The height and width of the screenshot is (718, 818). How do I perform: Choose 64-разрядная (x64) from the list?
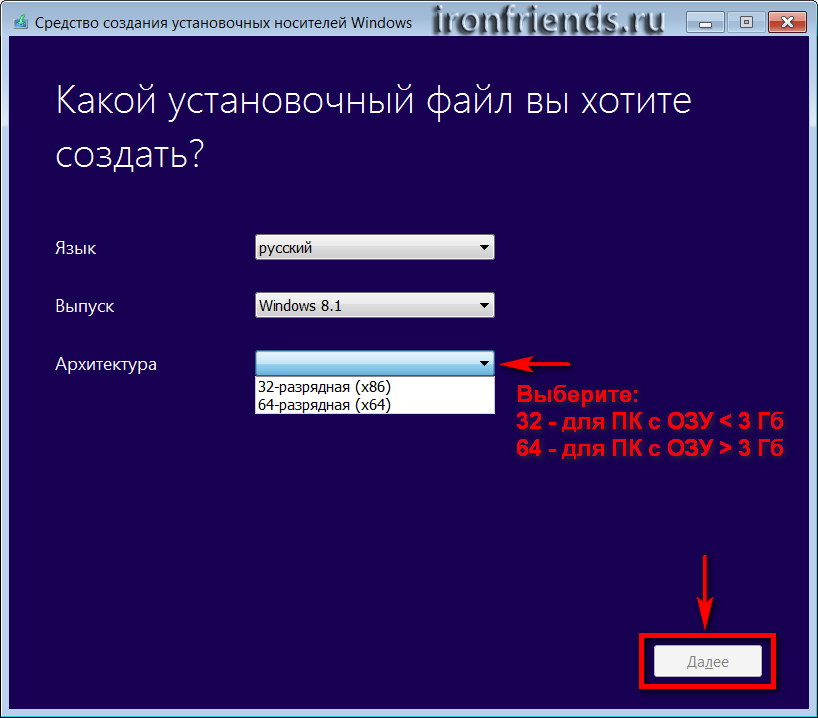pos(324,404)
